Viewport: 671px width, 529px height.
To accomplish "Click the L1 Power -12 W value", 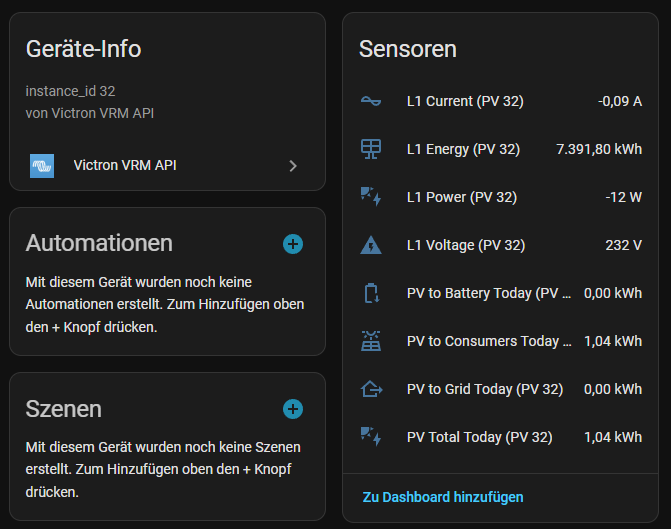I will [623, 197].
